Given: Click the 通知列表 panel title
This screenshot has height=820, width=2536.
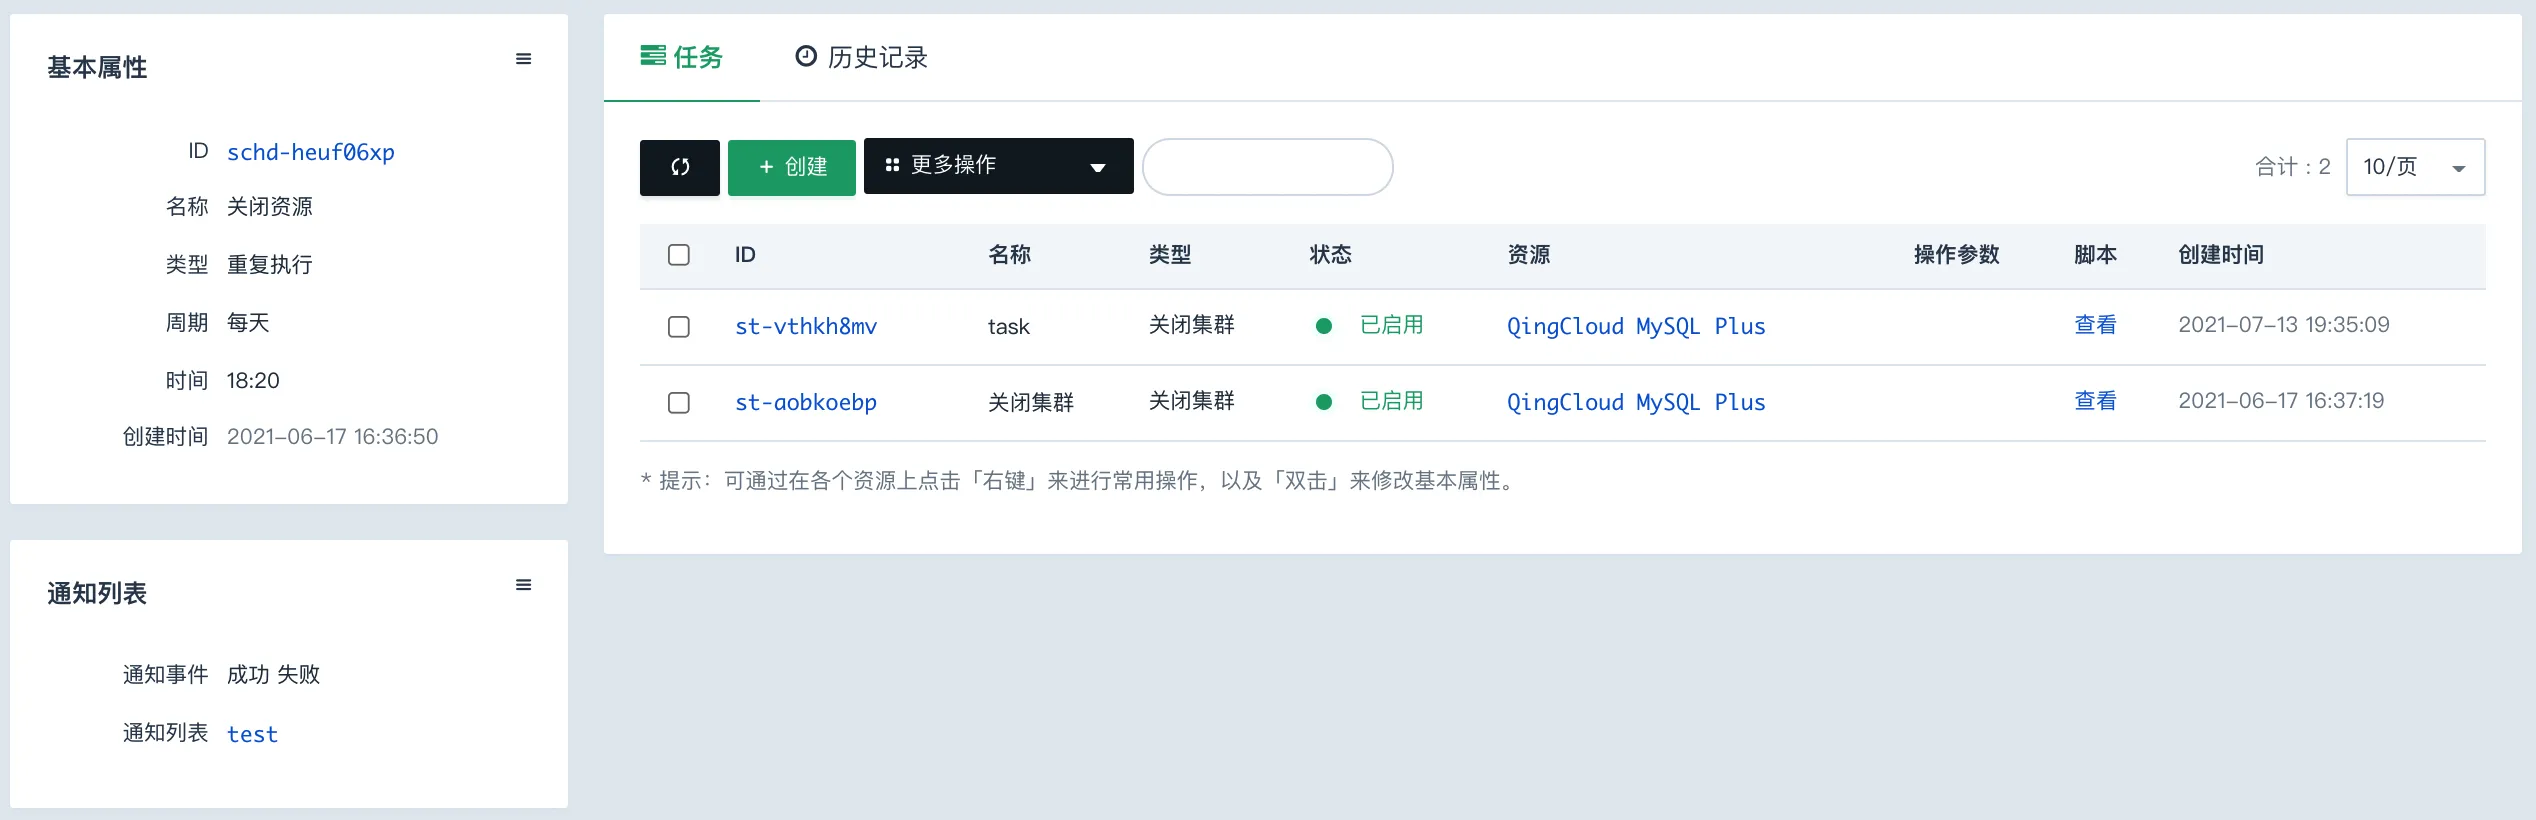Looking at the screenshot, I should pyautogui.click(x=97, y=594).
